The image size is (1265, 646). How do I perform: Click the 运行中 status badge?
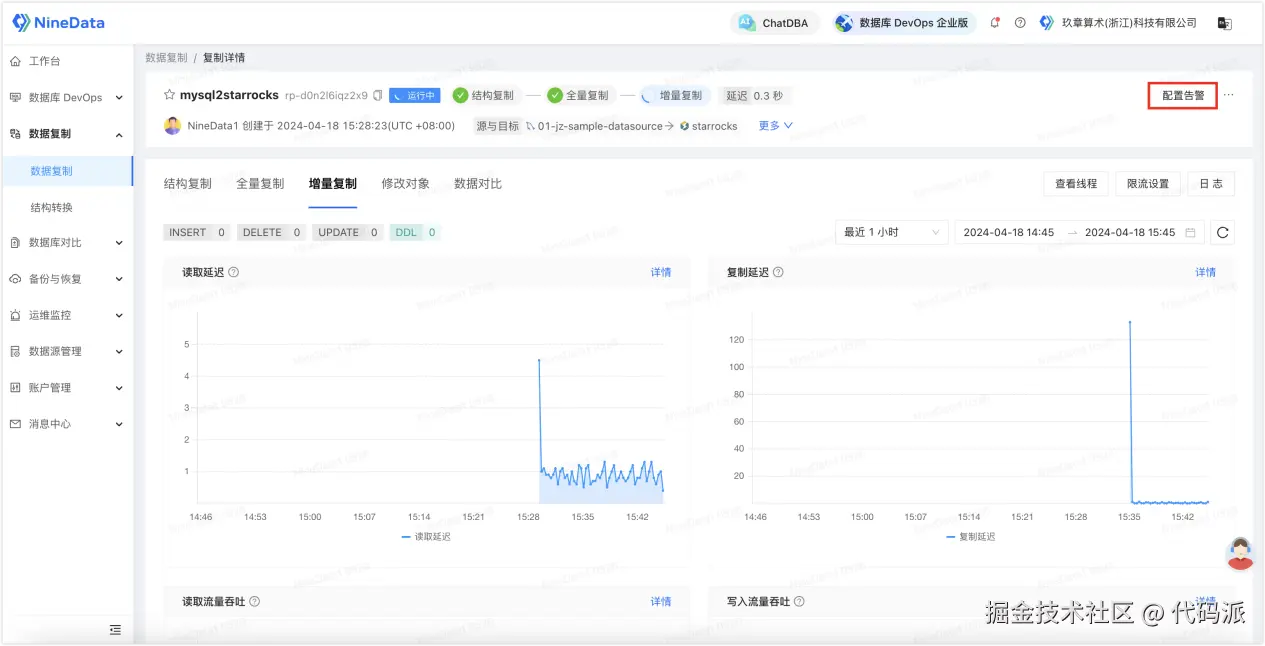click(x=414, y=96)
